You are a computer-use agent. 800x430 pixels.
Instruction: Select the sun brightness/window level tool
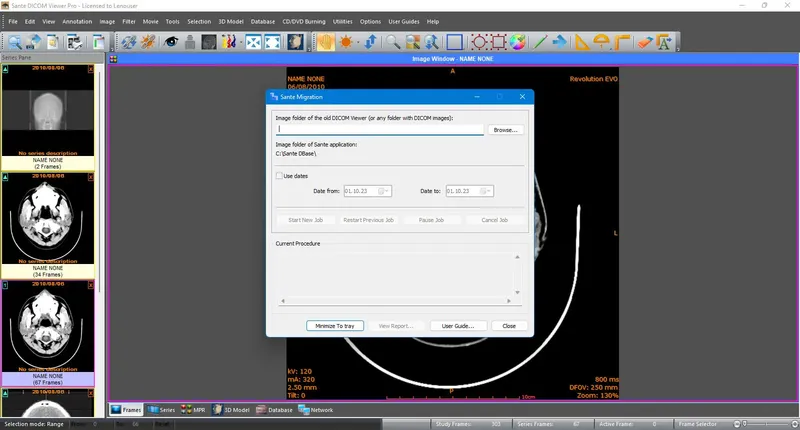(x=345, y=42)
